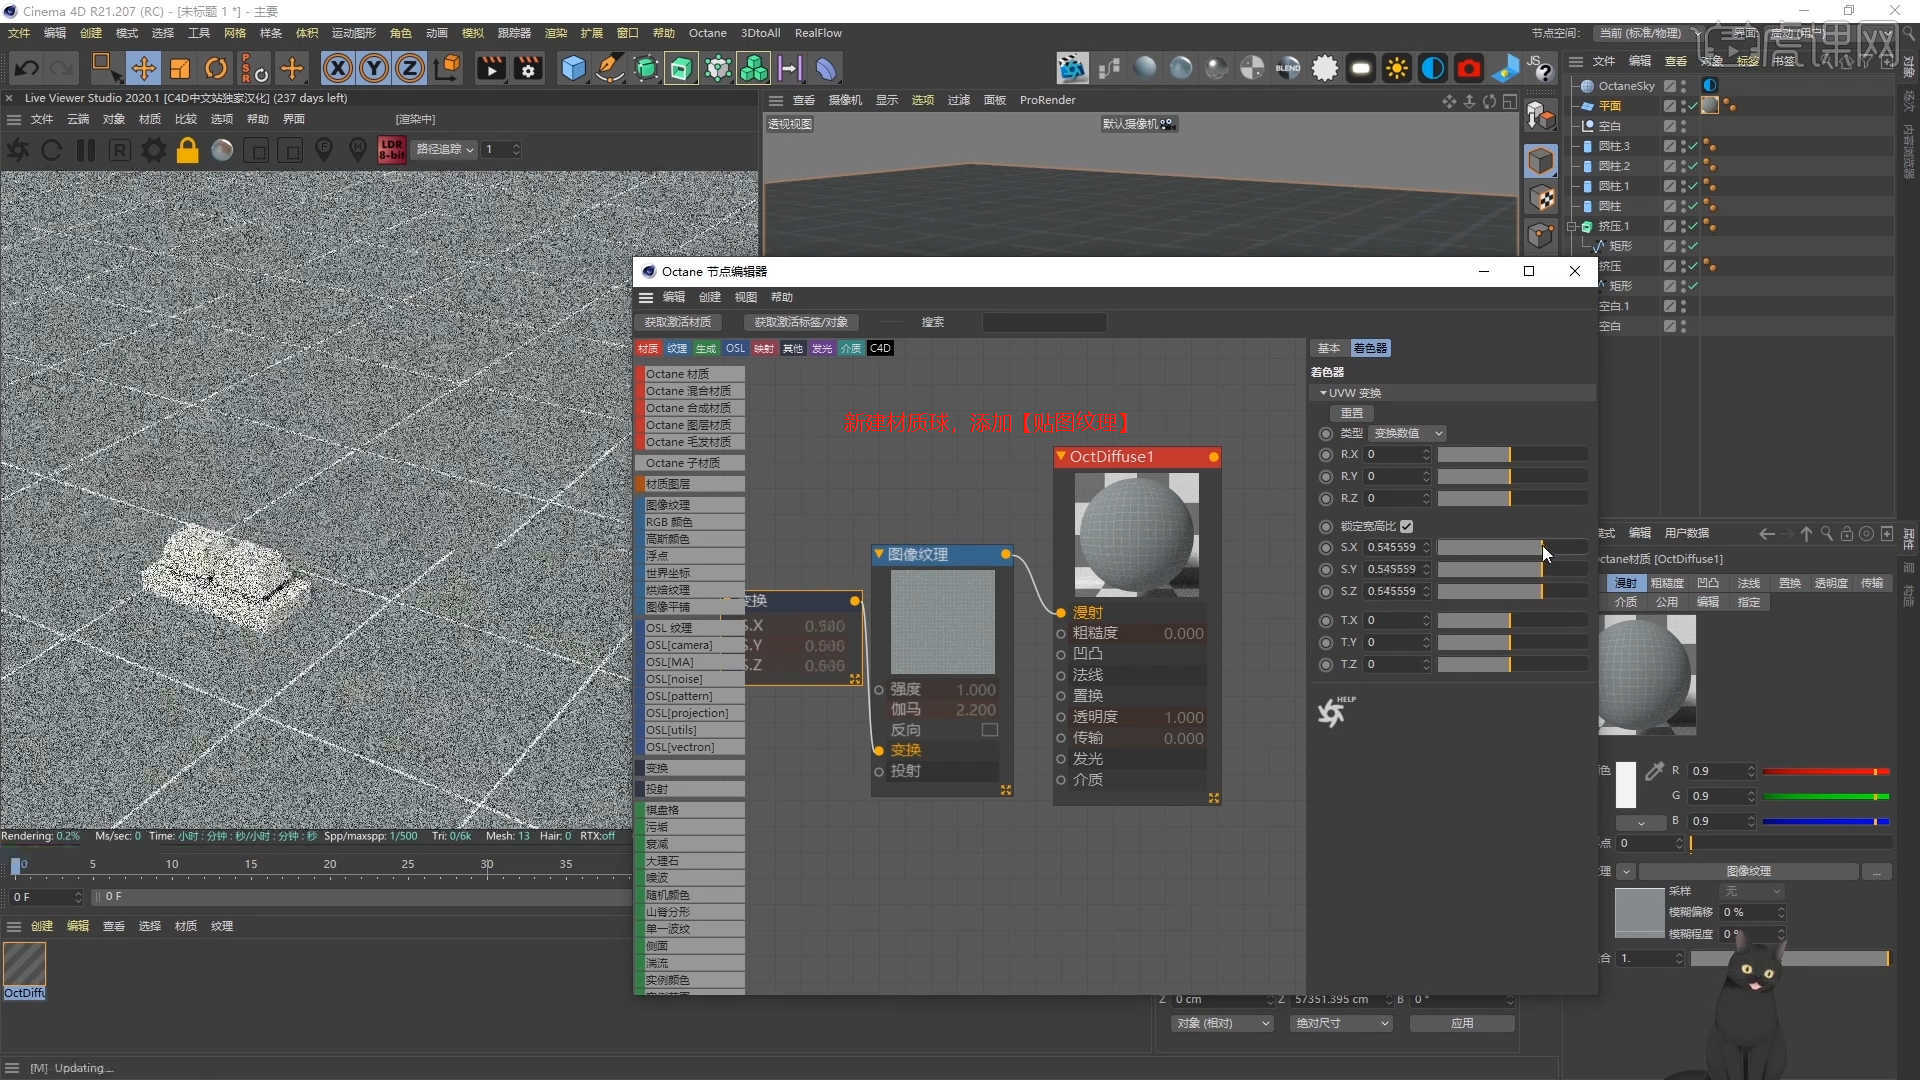The height and width of the screenshot is (1080, 1920).
Task: Adjust the R.X rotation slider
Action: click(1513, 455)
